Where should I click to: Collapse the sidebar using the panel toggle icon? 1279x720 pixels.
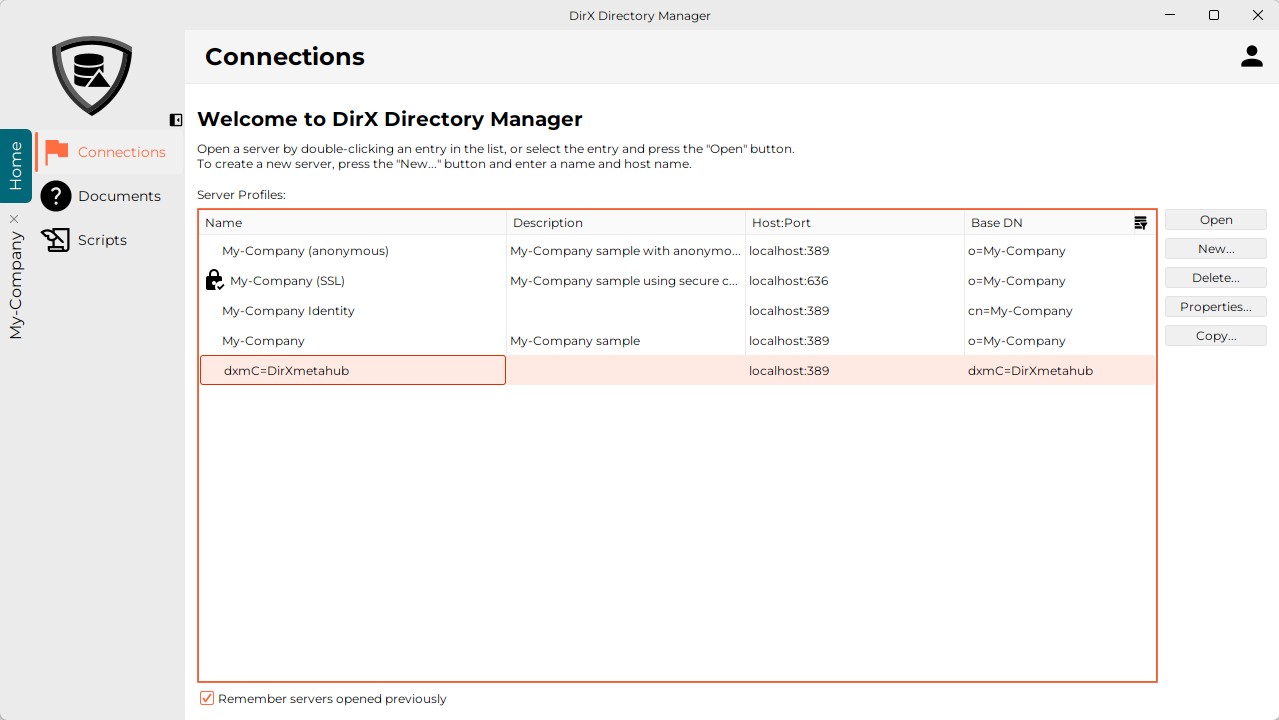[176, 120]
